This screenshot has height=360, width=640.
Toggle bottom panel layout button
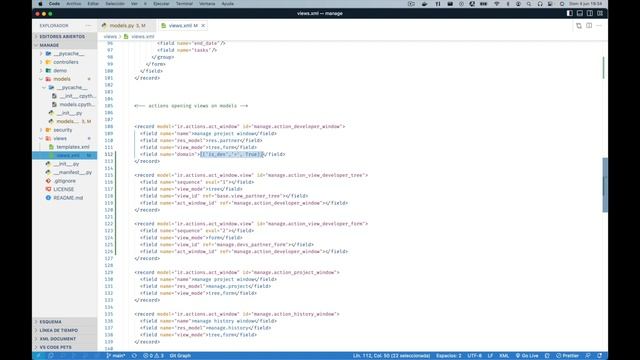[580, 13]
